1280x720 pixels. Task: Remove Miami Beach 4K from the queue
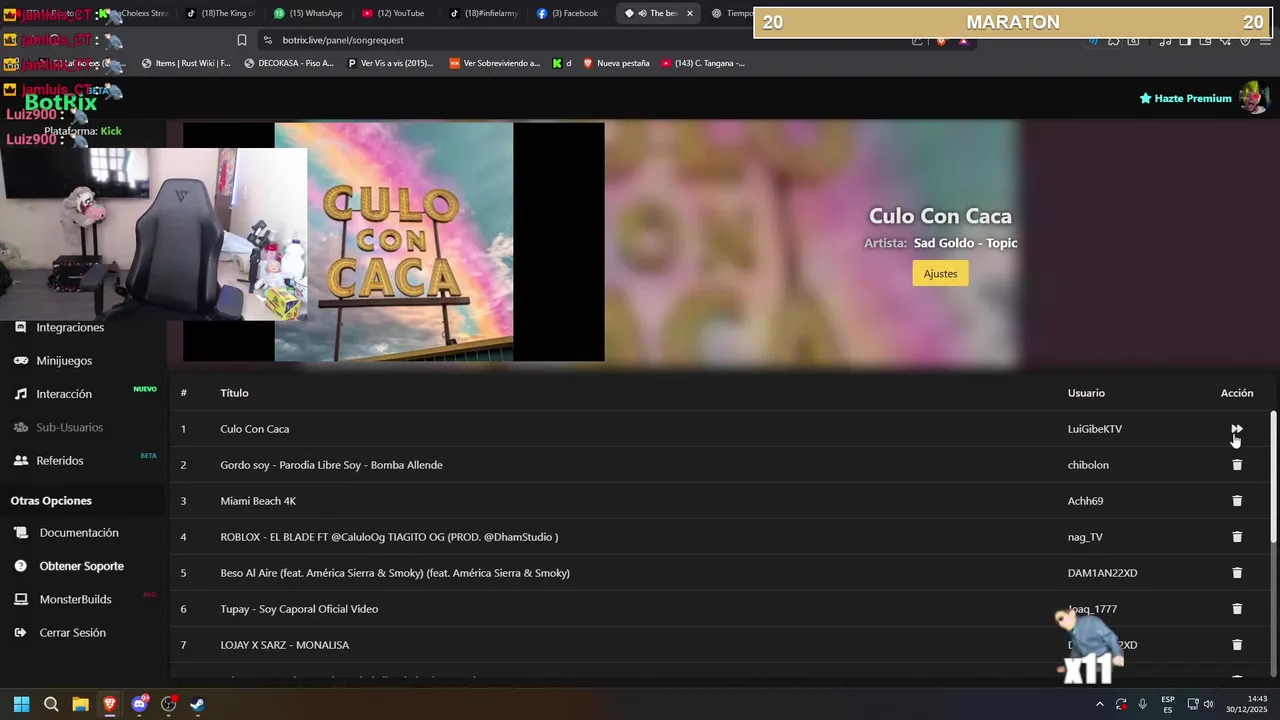click(x=1237, y=501)
